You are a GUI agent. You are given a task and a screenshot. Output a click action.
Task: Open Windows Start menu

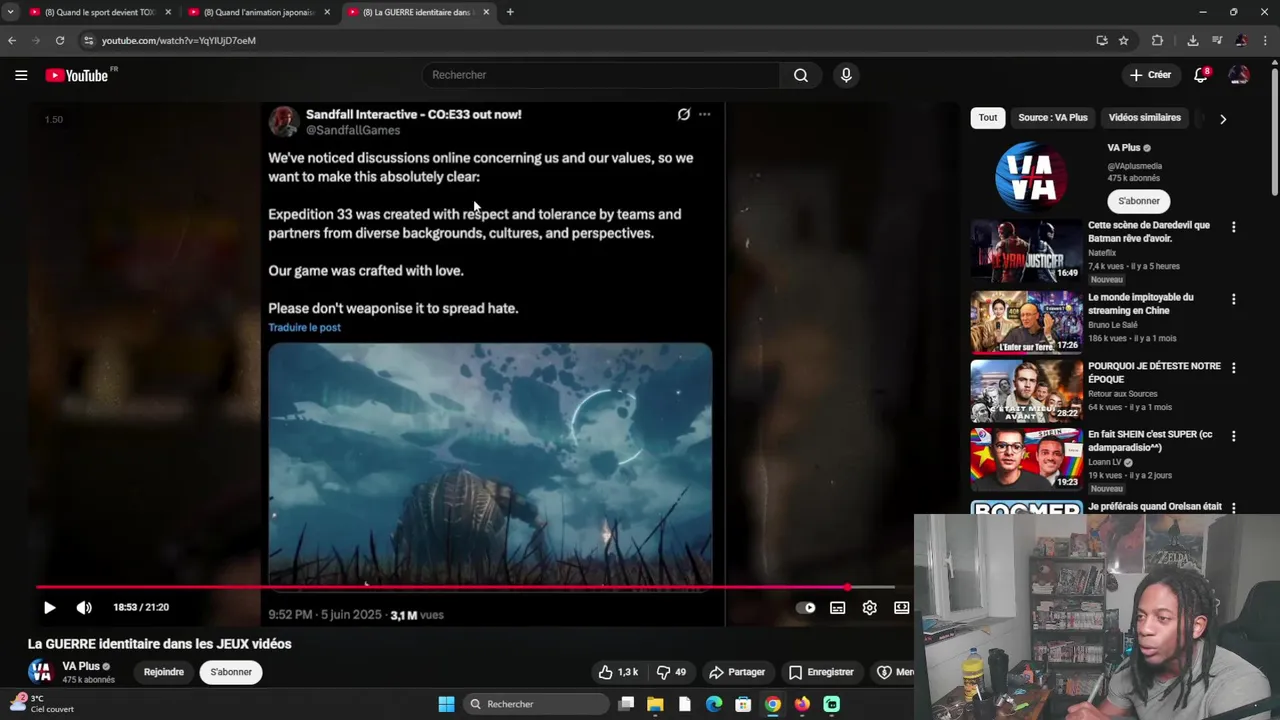446,704
